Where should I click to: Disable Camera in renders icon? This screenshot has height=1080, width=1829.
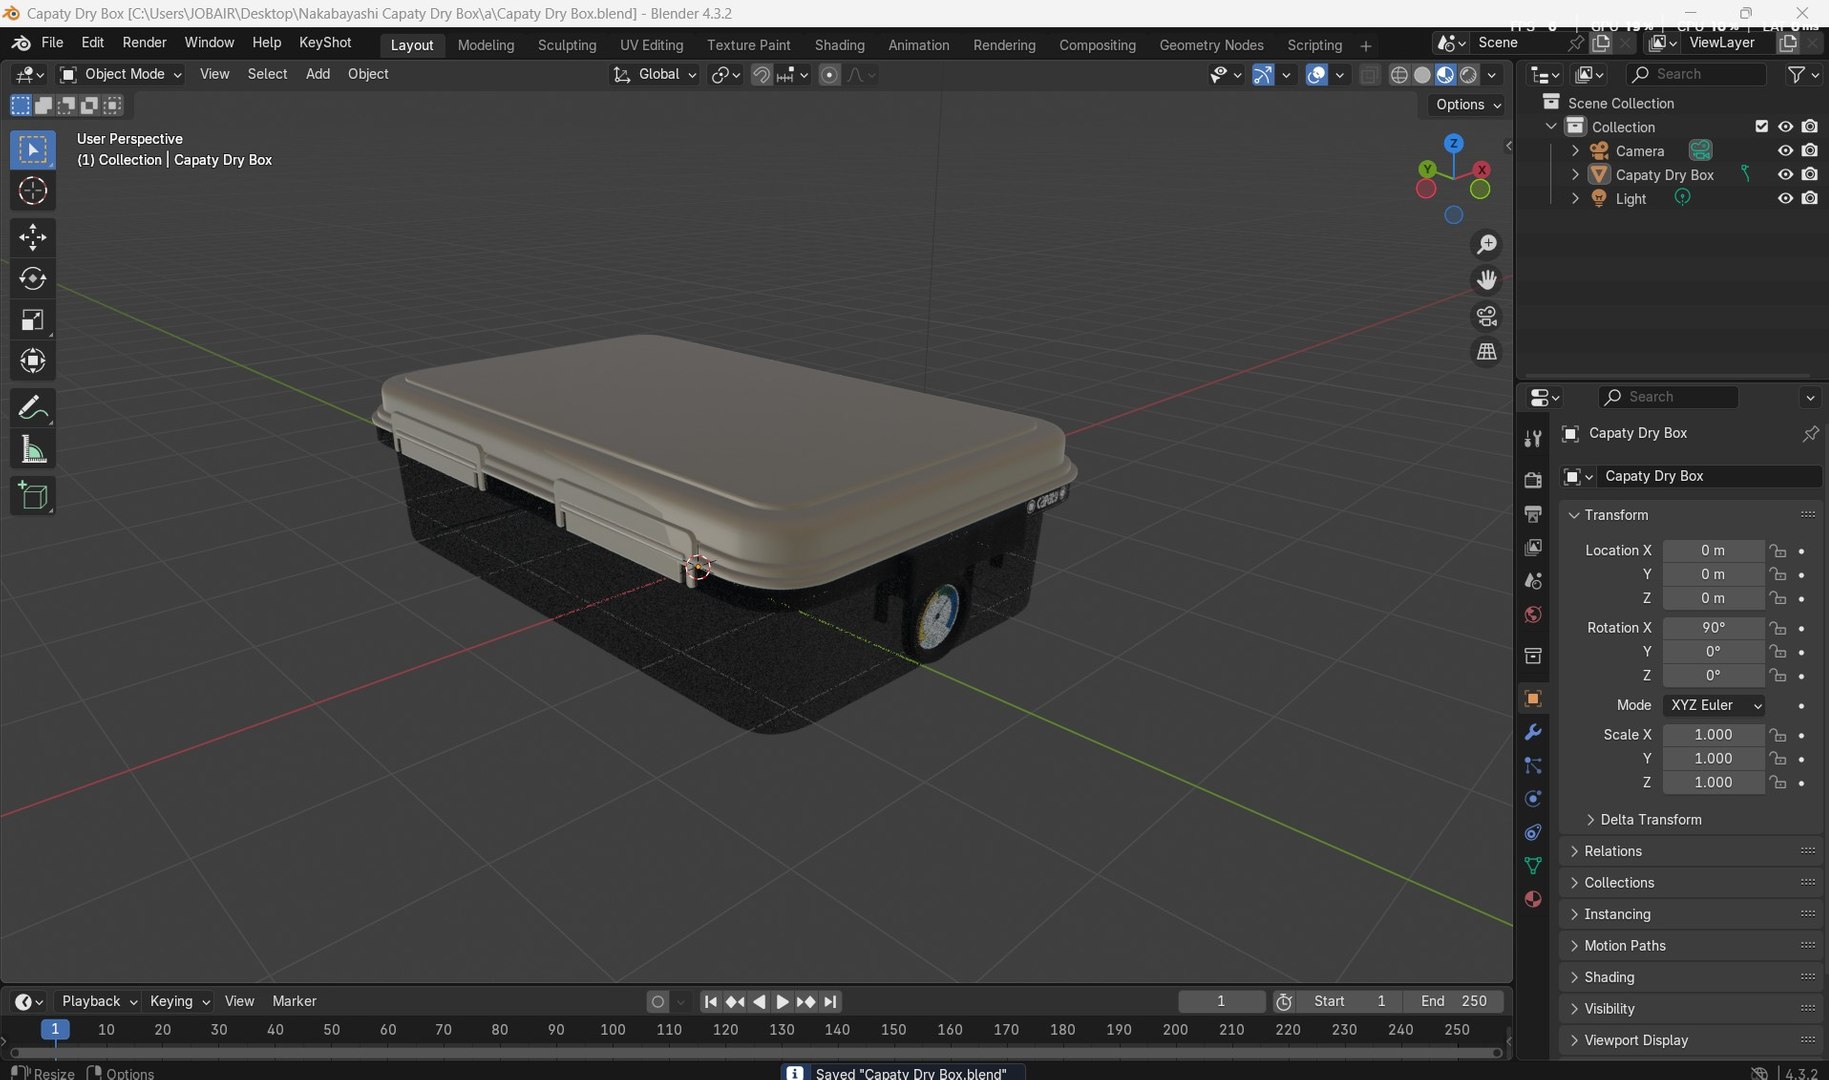click(1810, 151)
